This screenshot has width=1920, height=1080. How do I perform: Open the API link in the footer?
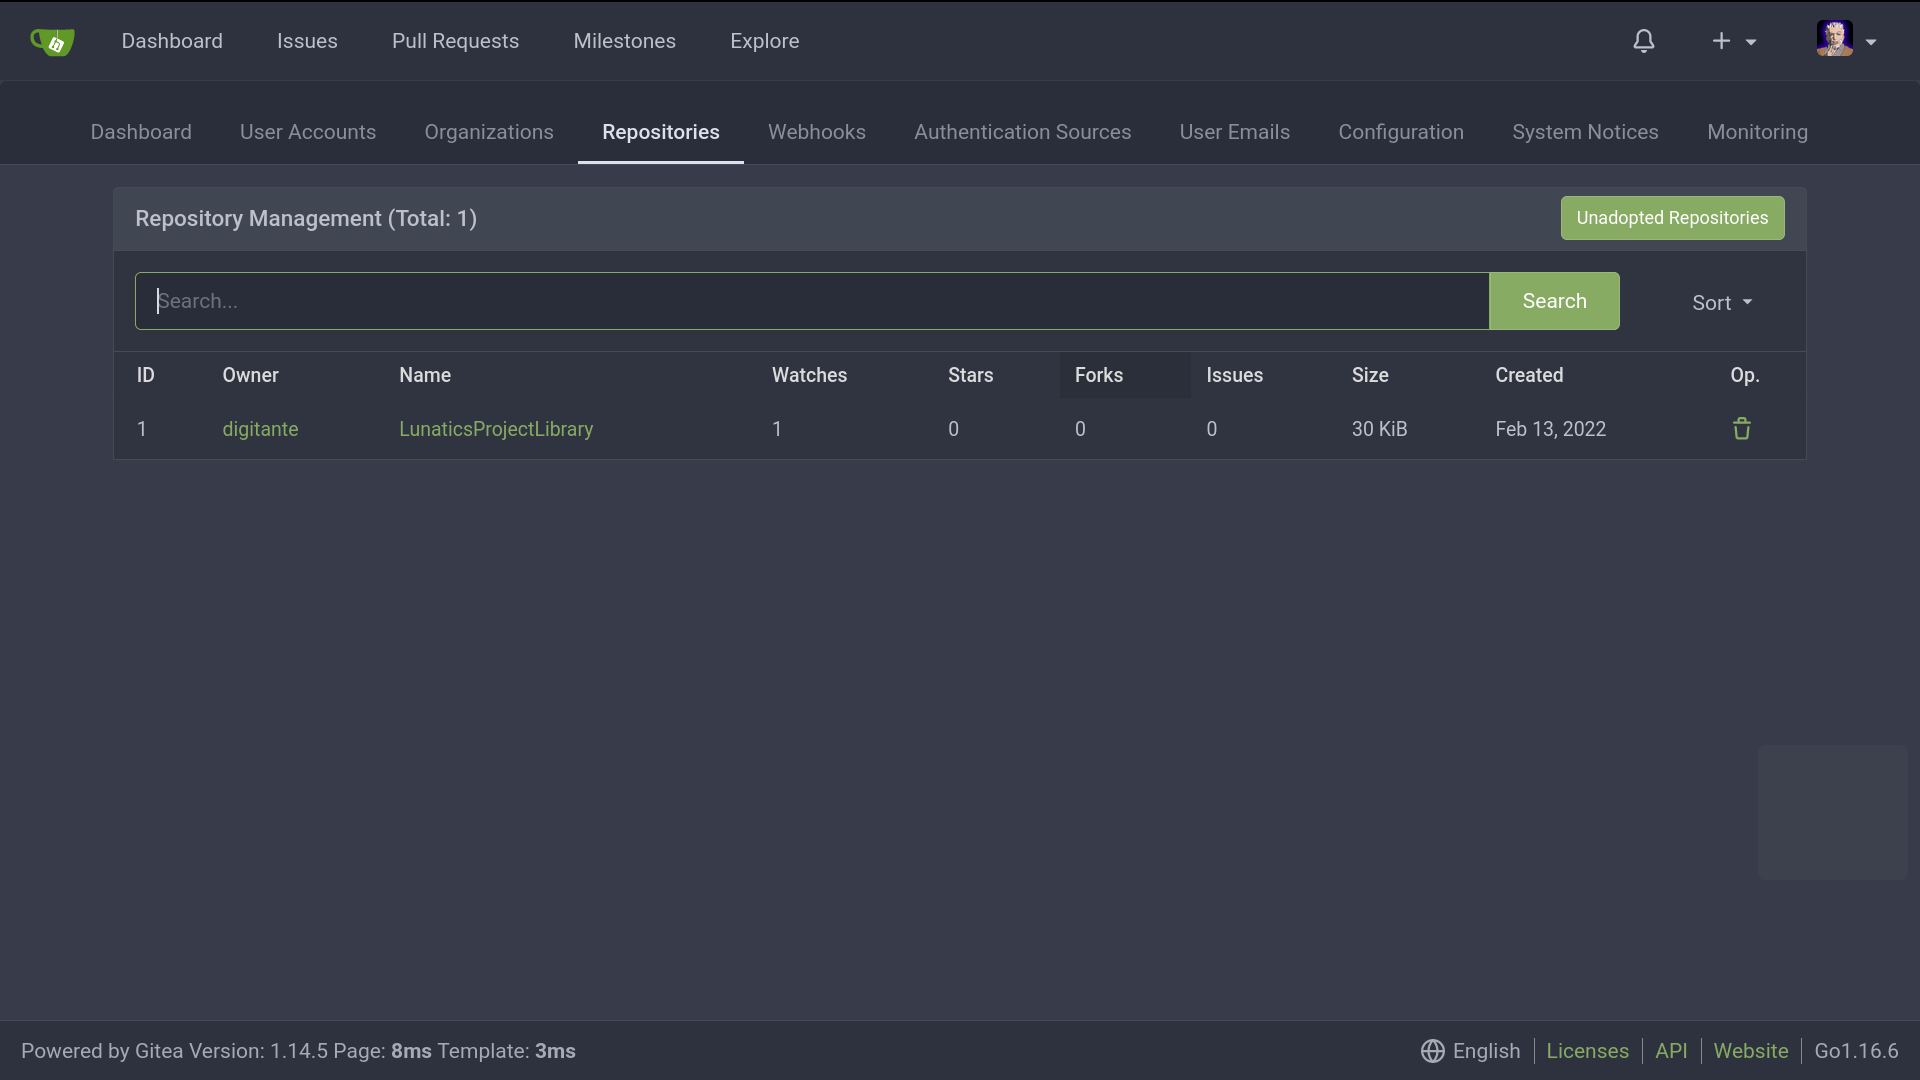pyautogui.click(x=1670, y=1051)
